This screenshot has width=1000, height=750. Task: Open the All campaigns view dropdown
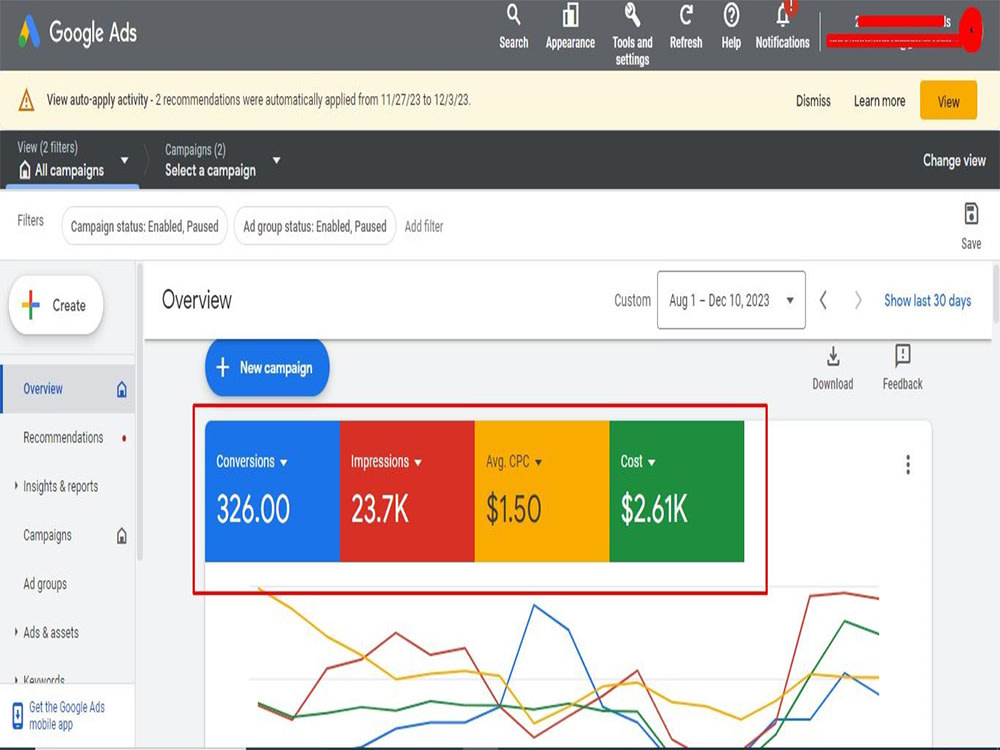[x=73, y=160]
